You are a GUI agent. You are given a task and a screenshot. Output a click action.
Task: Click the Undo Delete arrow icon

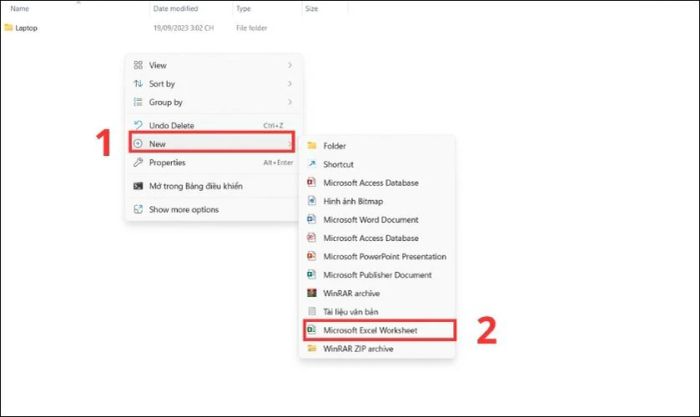(x=138, y=125)
